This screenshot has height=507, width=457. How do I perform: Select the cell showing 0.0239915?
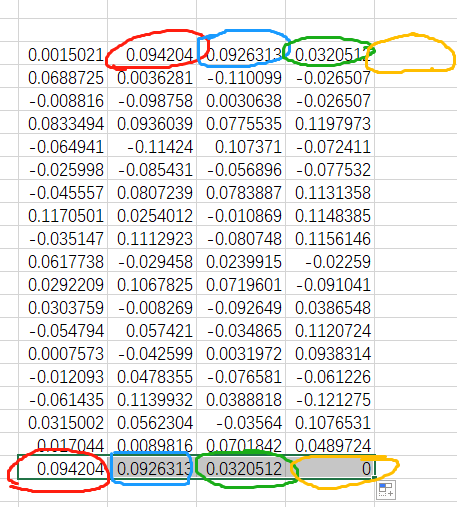click(241, 260)
